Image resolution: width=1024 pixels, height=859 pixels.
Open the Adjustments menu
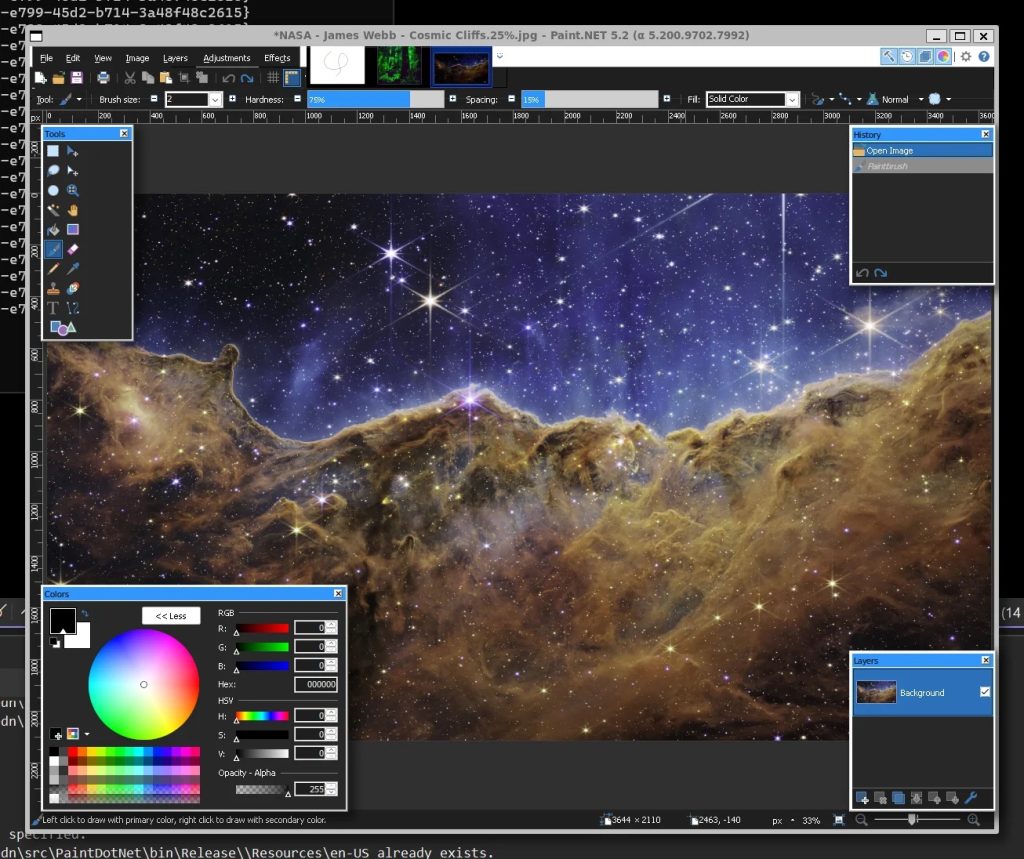227,58
